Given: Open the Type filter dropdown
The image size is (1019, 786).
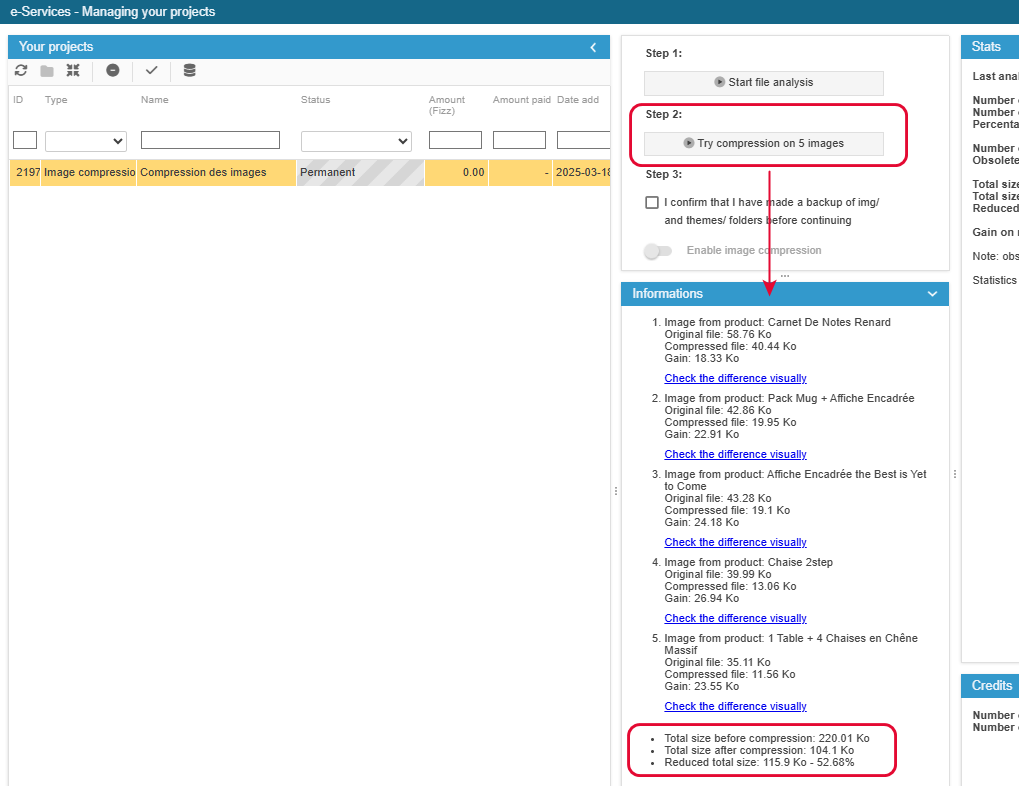Looking at the screenshot, I should click(86, 141).
